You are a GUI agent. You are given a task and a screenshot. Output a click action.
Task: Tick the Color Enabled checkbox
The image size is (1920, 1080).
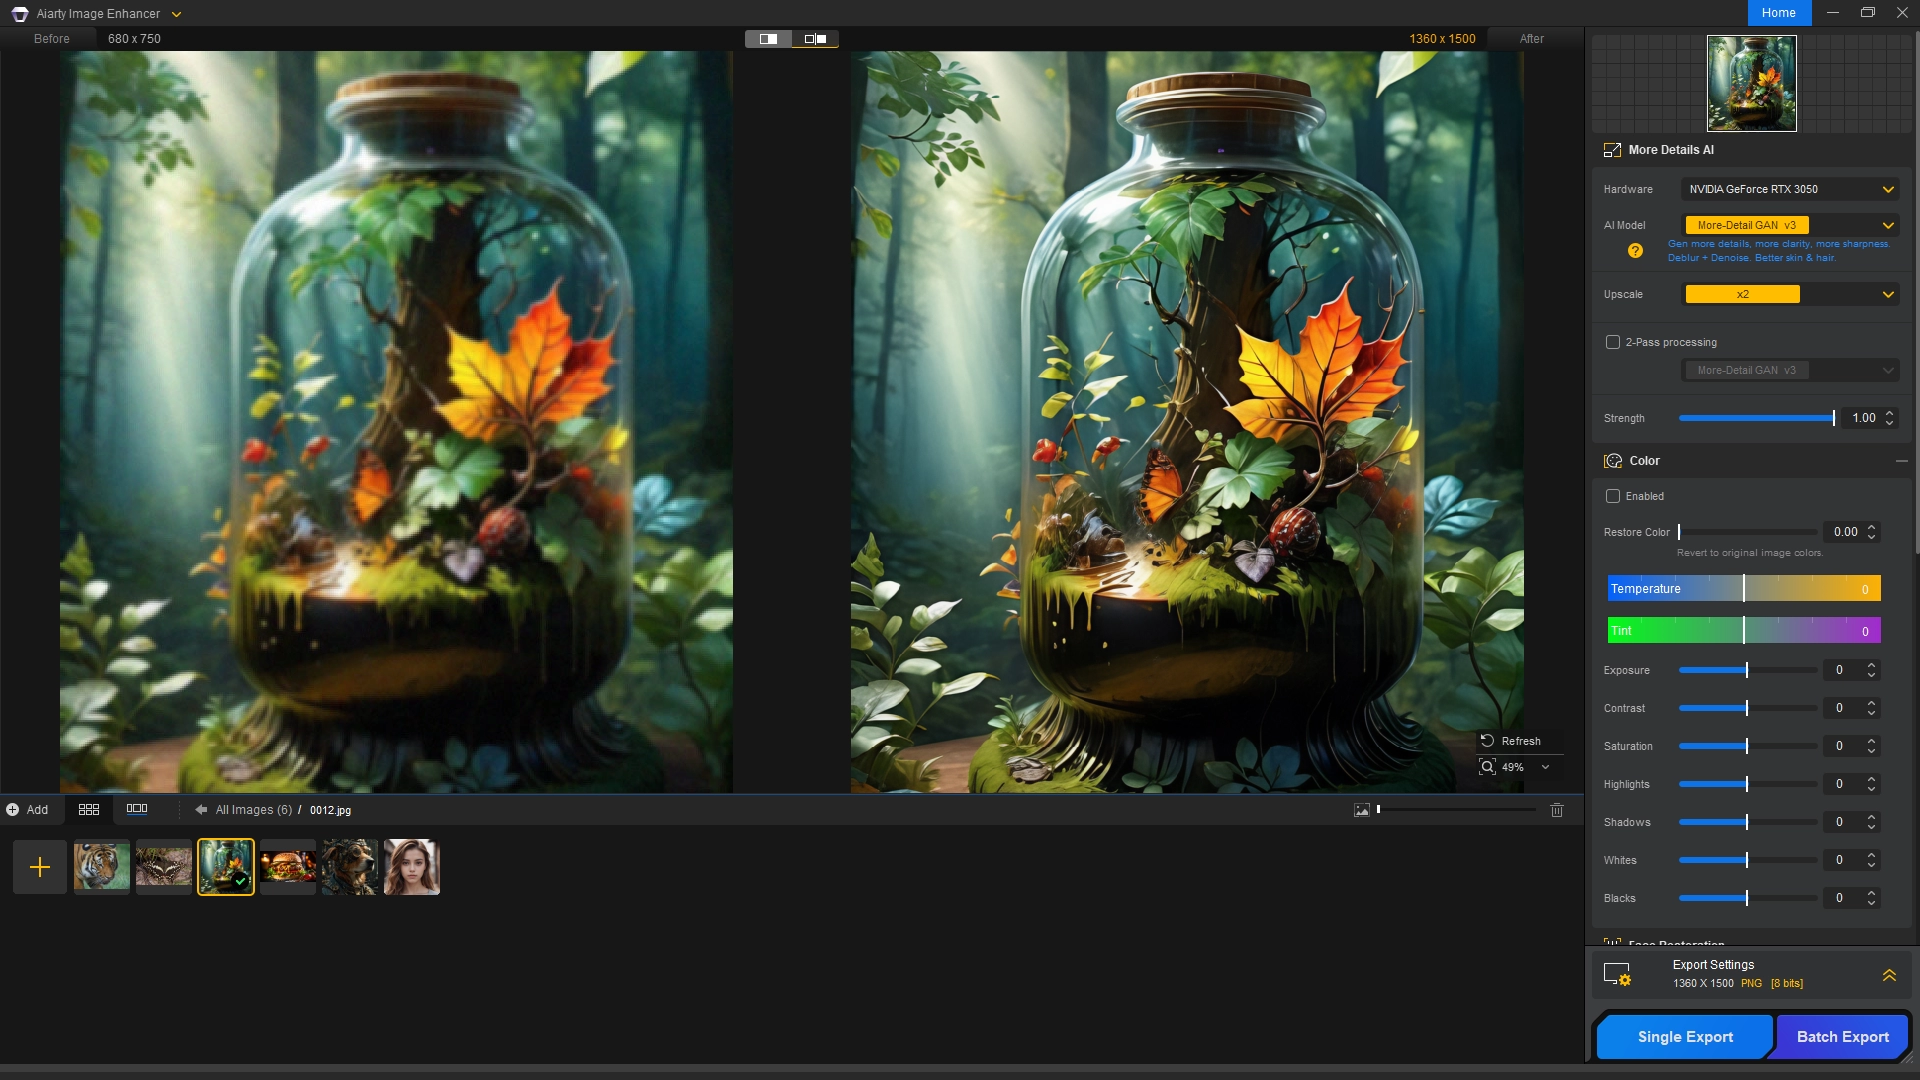point(1613,496)
